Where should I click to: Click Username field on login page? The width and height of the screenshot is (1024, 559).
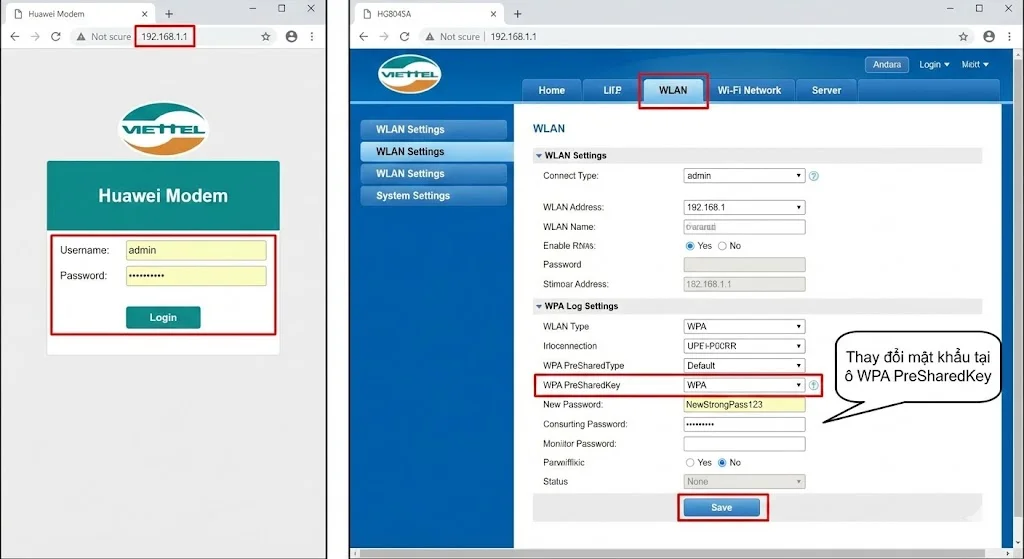coord(196,250)
